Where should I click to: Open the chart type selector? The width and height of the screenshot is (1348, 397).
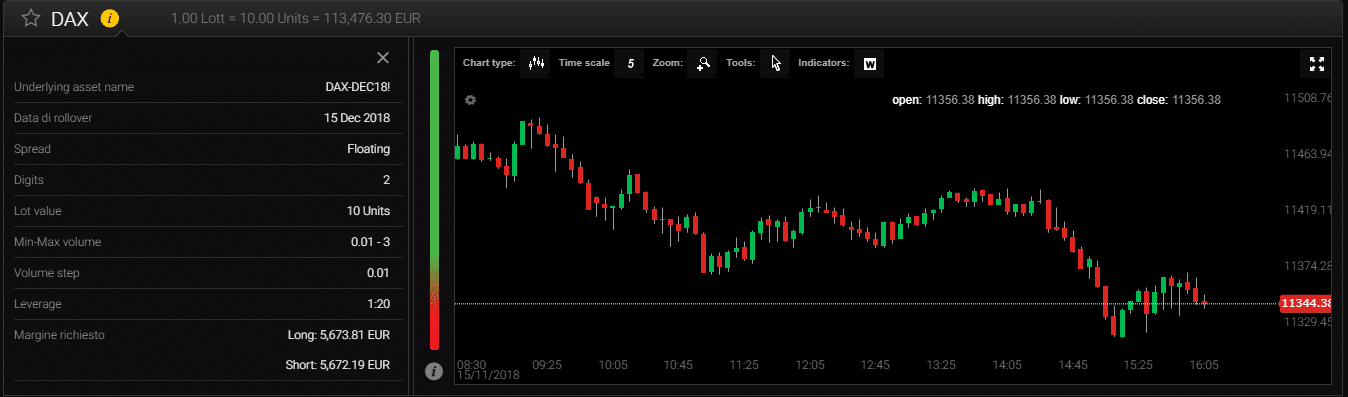(x=536, y=64)
